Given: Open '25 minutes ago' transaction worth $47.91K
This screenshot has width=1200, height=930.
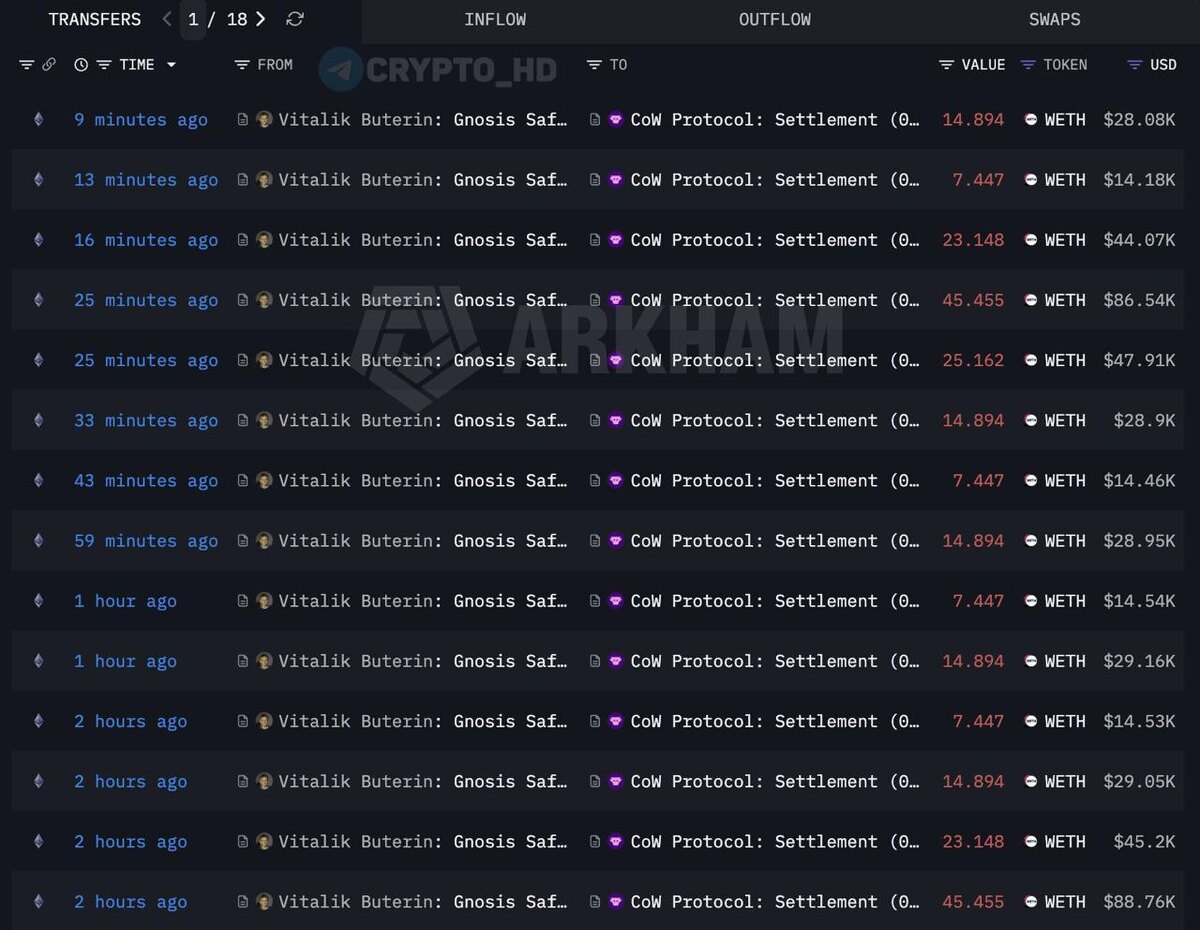Looking at the screenshot, I should click(x=146, y=360).
